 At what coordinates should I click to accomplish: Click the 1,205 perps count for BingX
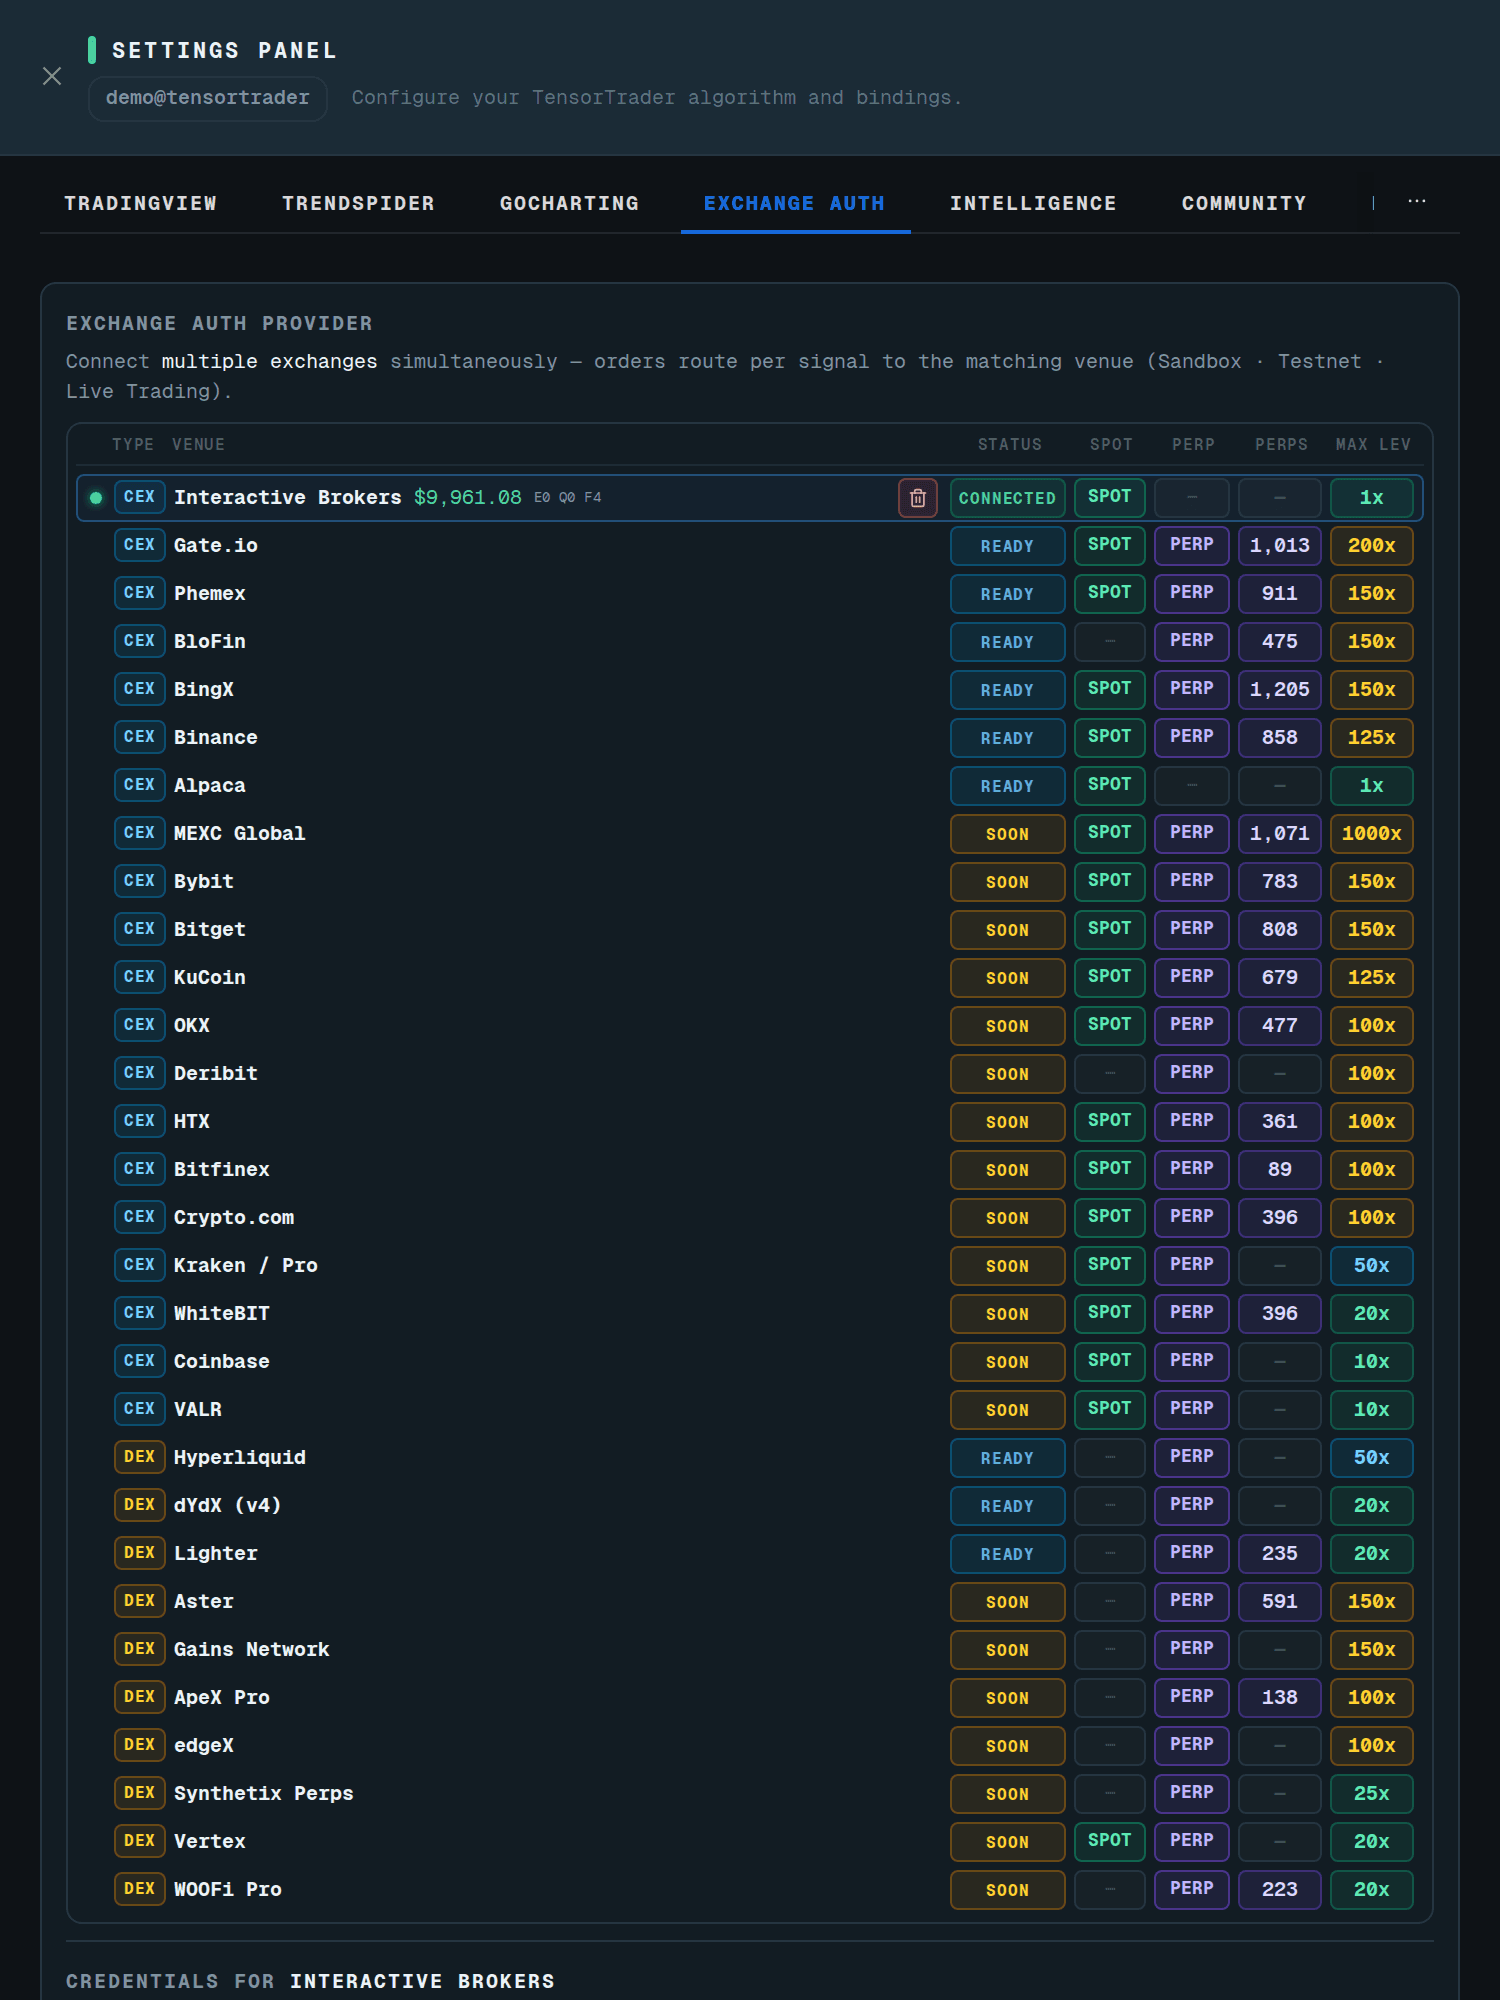(x=1280, y=690)
